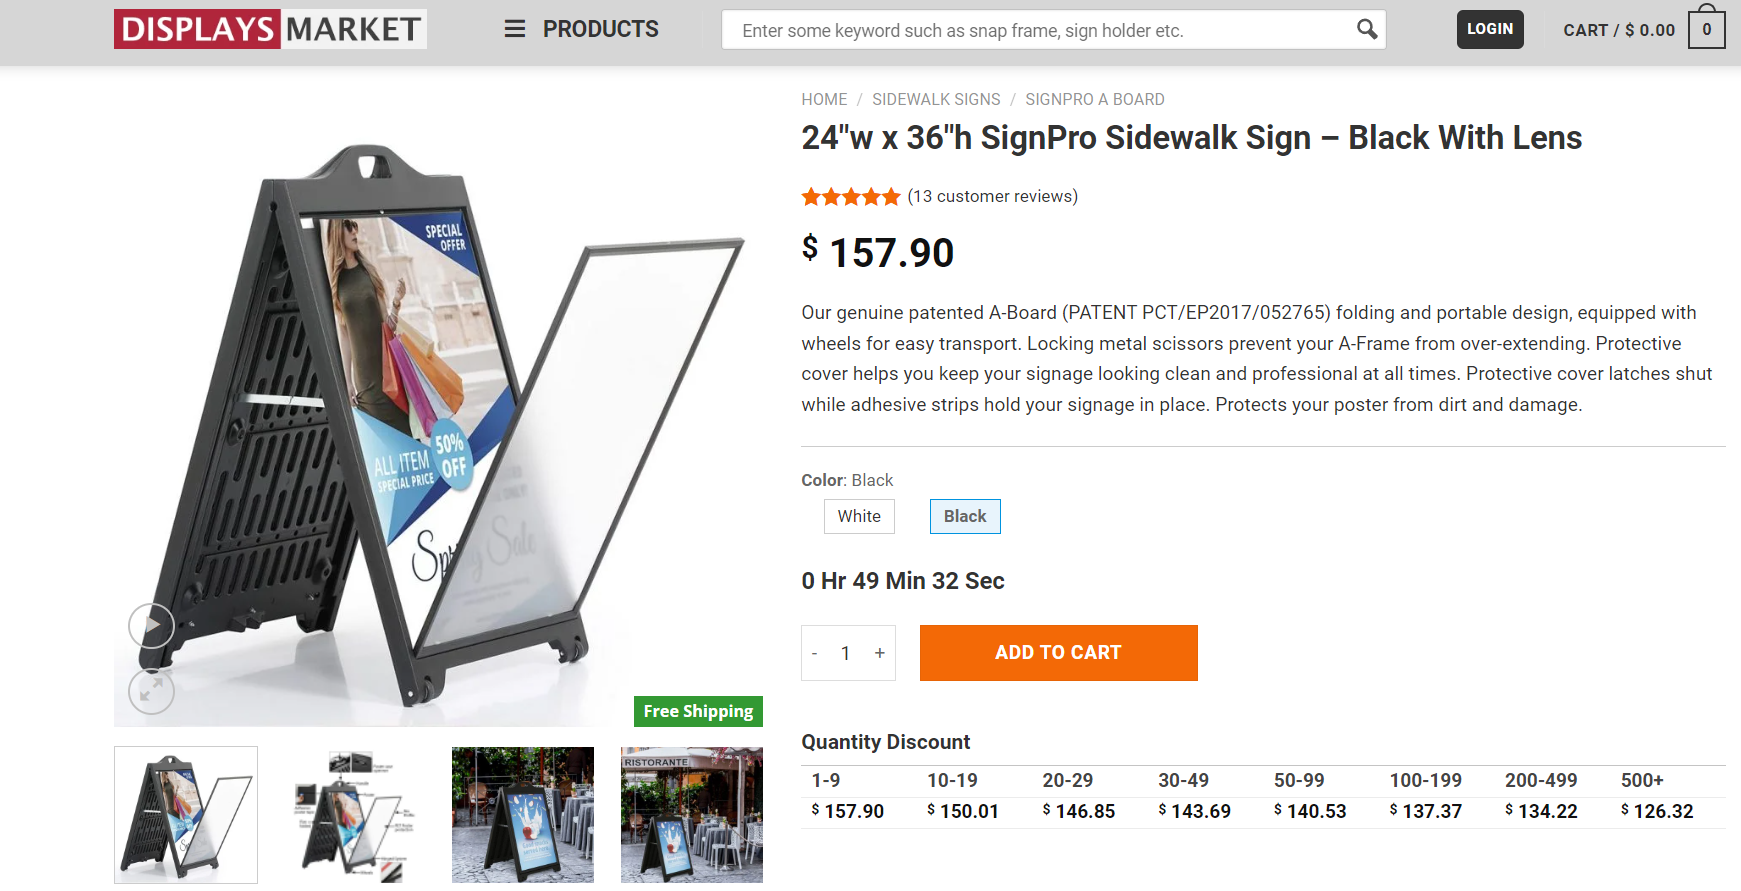
Task: Expand product image to fullscreen
Action: coord(152,691)
